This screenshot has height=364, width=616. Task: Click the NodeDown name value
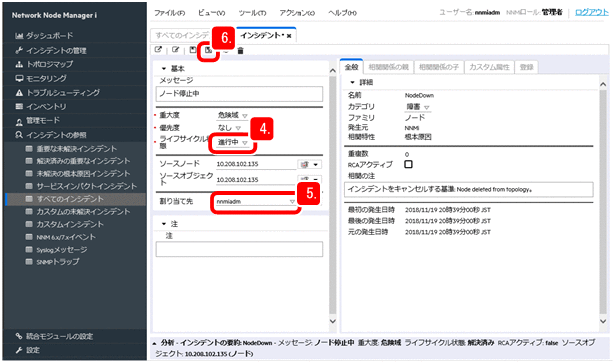419,95
